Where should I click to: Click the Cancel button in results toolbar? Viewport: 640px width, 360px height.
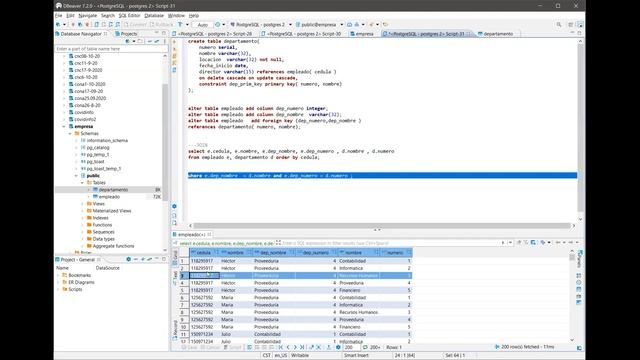[x=210, y=347]
